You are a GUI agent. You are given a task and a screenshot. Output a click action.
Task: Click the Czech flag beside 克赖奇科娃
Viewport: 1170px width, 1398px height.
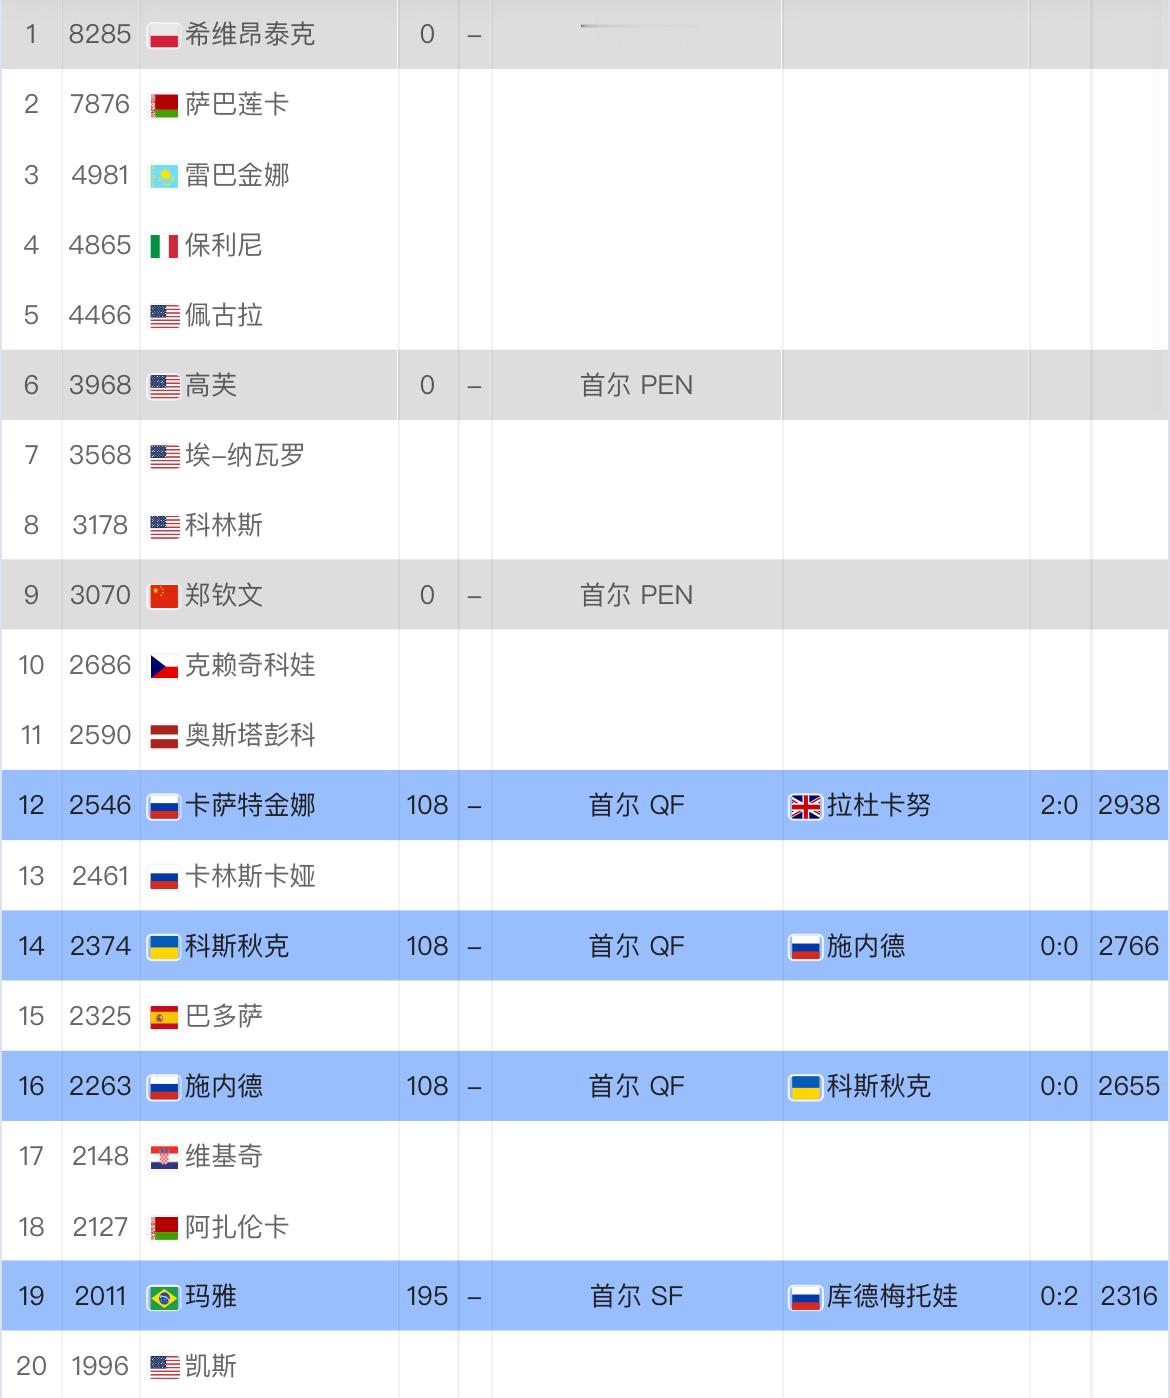pyautogui.click(x=164, y=666)
